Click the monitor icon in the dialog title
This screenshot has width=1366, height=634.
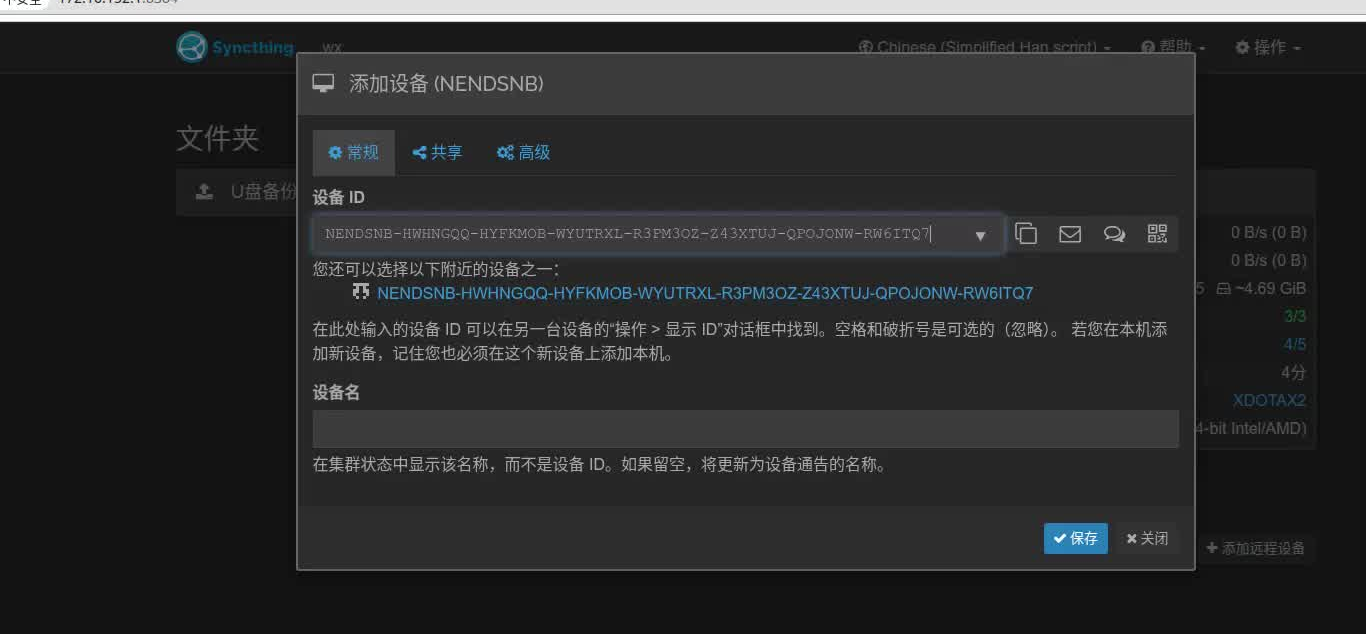tap(323, 84)
